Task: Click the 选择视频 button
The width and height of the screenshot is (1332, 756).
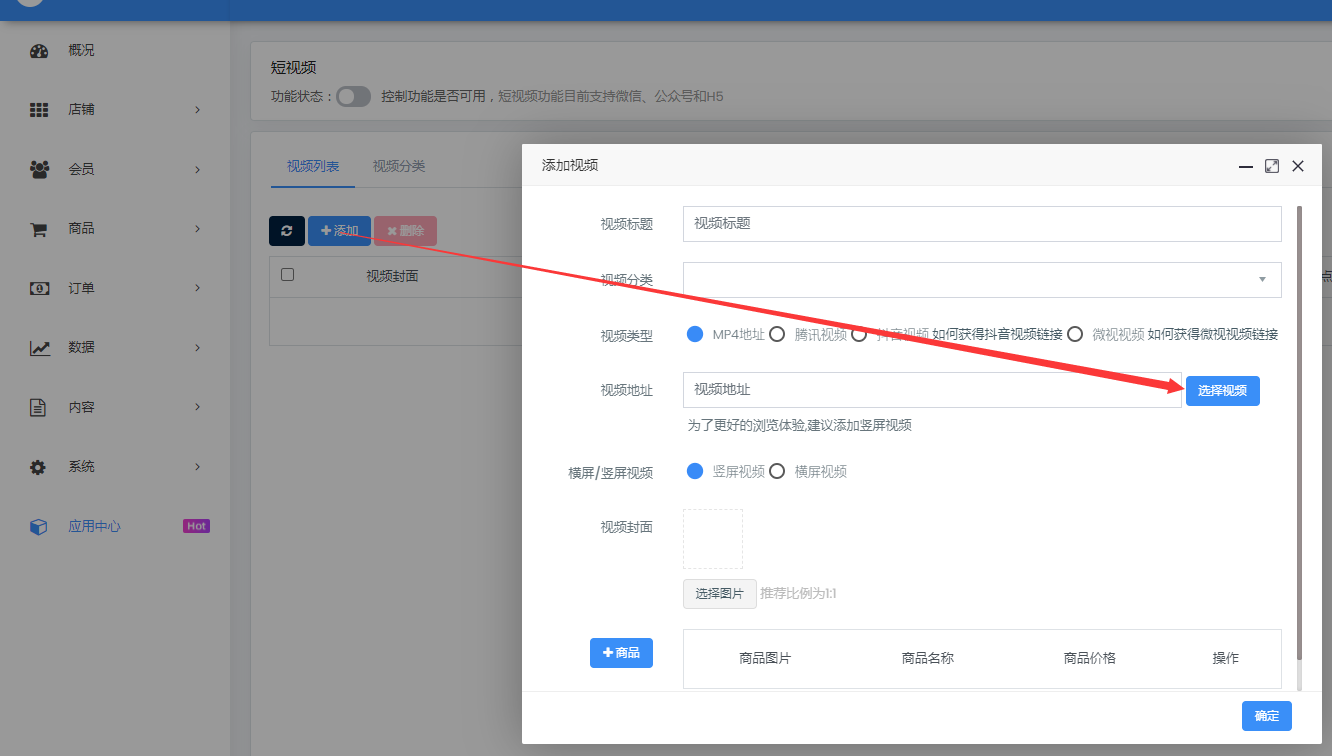Action: pyautogui.click(x=1222, y=390)
